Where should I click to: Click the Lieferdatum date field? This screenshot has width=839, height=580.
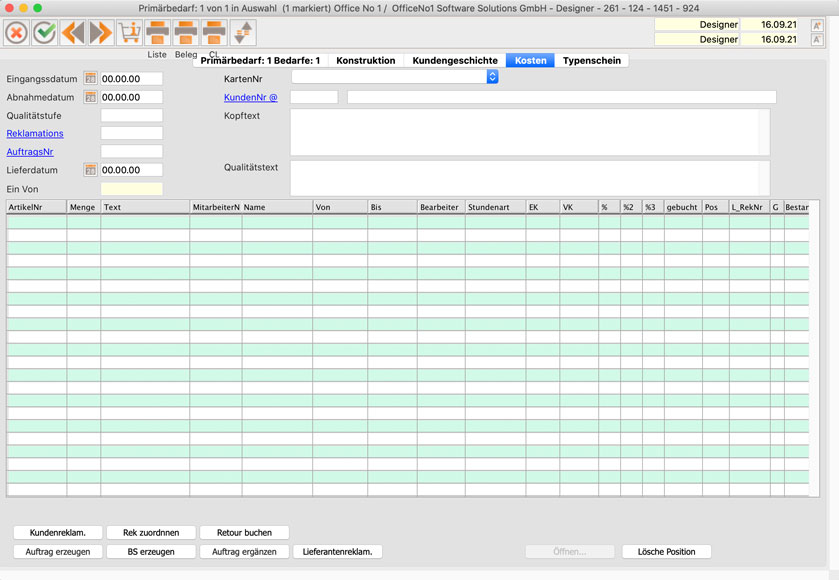(x=132, y=170)
